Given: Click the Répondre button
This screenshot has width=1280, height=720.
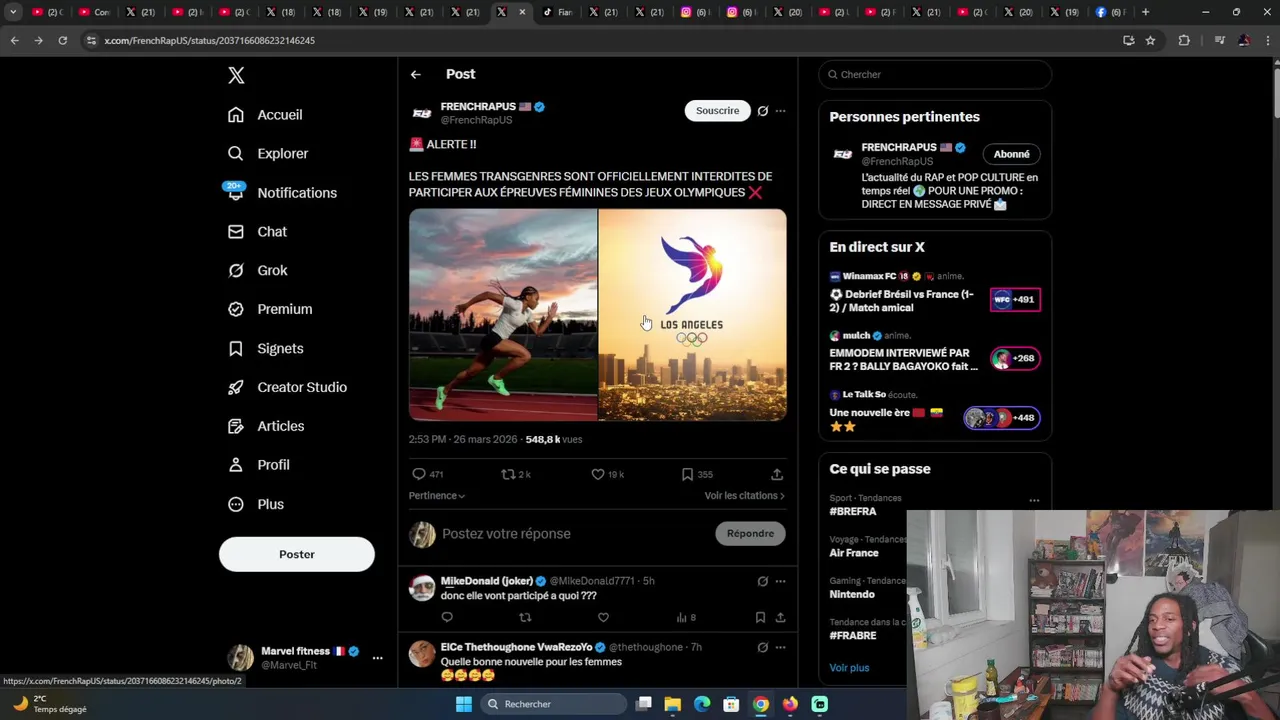Looking at the screenshot, I should coord(750,534).
